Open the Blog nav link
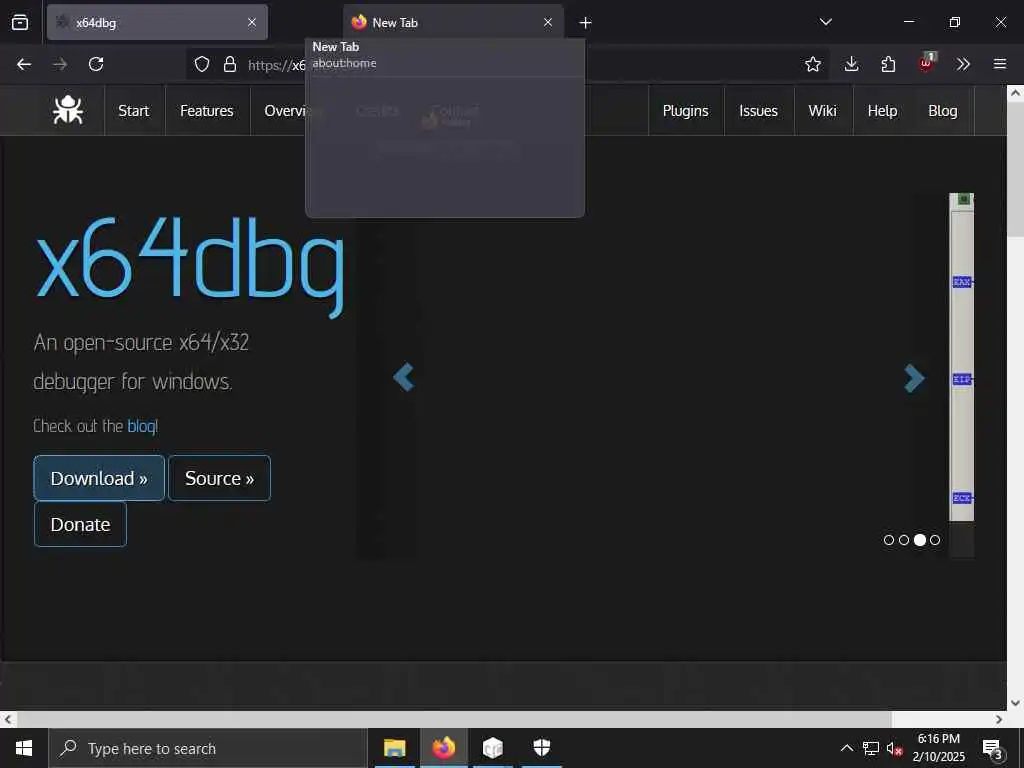This screenshot has width=1024, height=768. pos(943,110)
